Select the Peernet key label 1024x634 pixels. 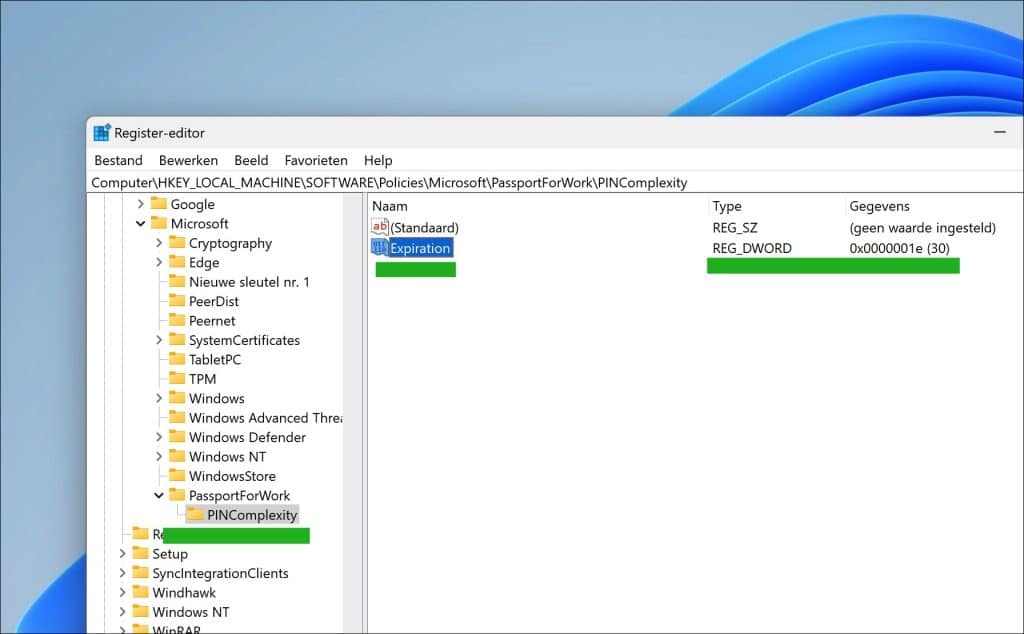[212, 321]
